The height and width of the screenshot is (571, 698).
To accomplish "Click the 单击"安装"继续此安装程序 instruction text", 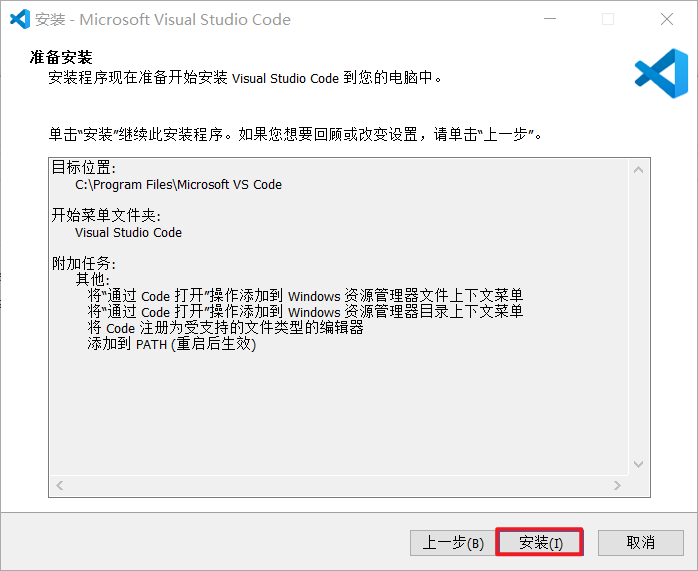I will pos(295,134).
